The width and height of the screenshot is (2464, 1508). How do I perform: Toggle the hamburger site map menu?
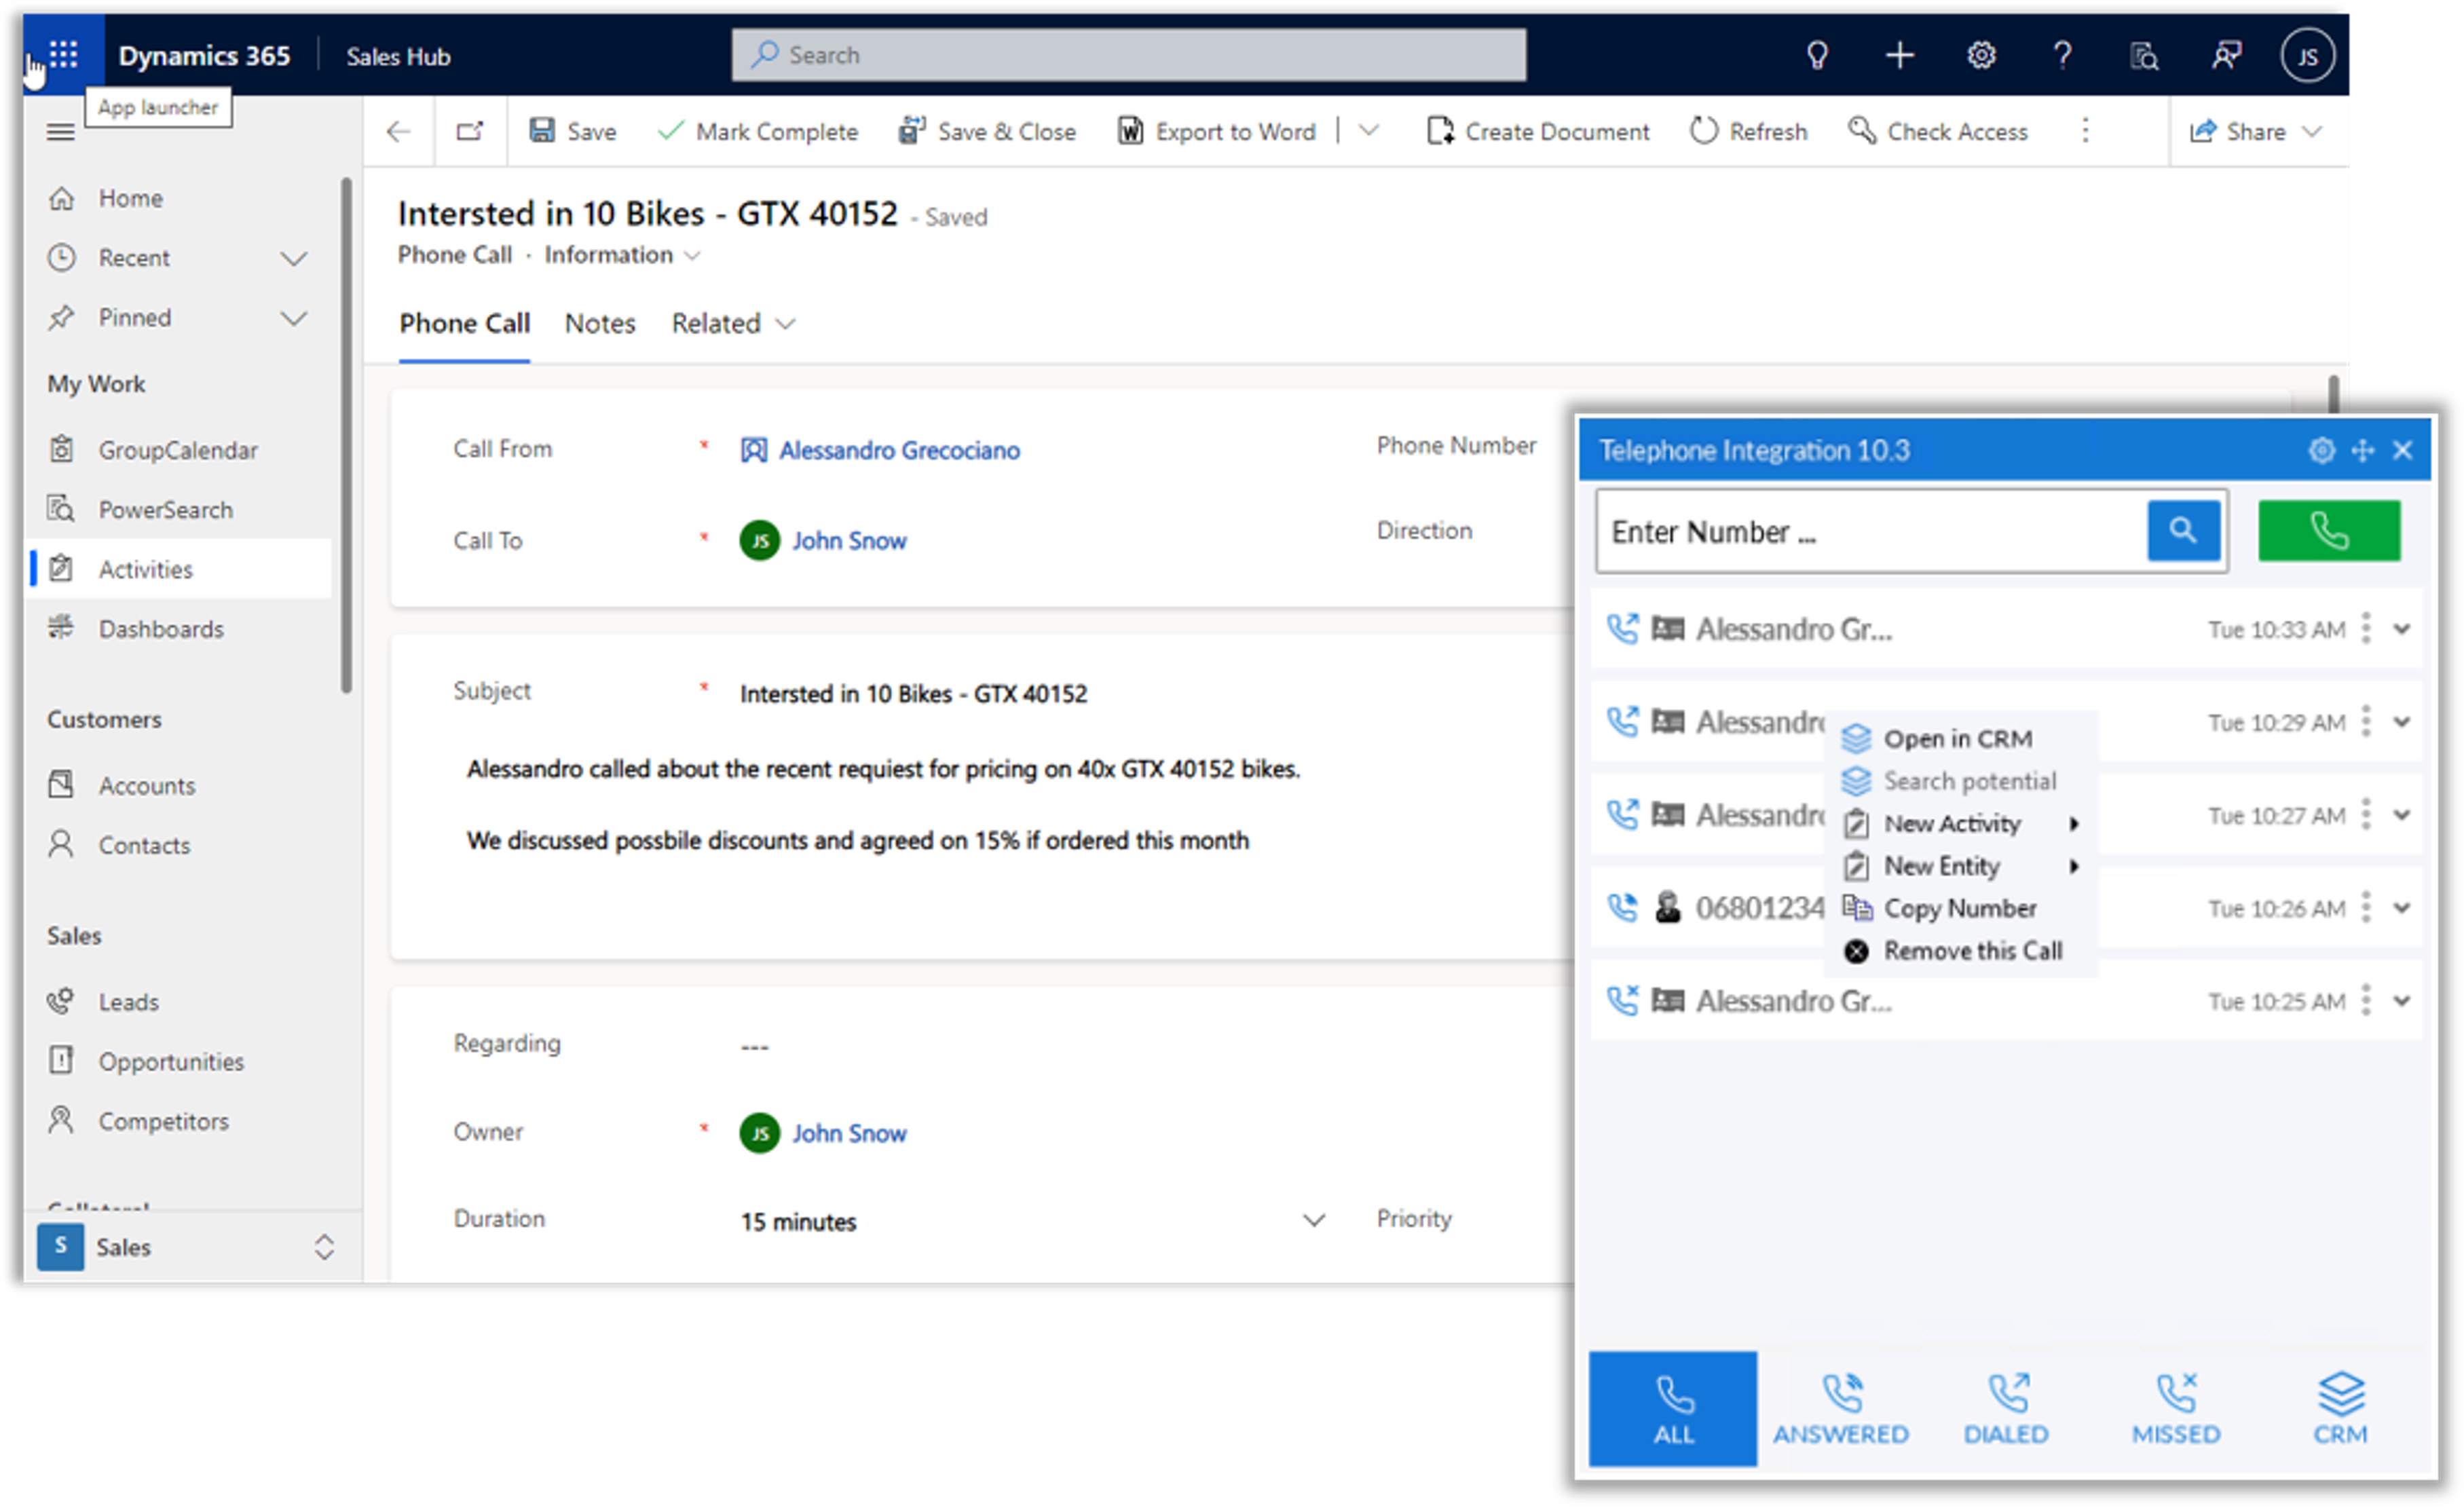point(61,132)
